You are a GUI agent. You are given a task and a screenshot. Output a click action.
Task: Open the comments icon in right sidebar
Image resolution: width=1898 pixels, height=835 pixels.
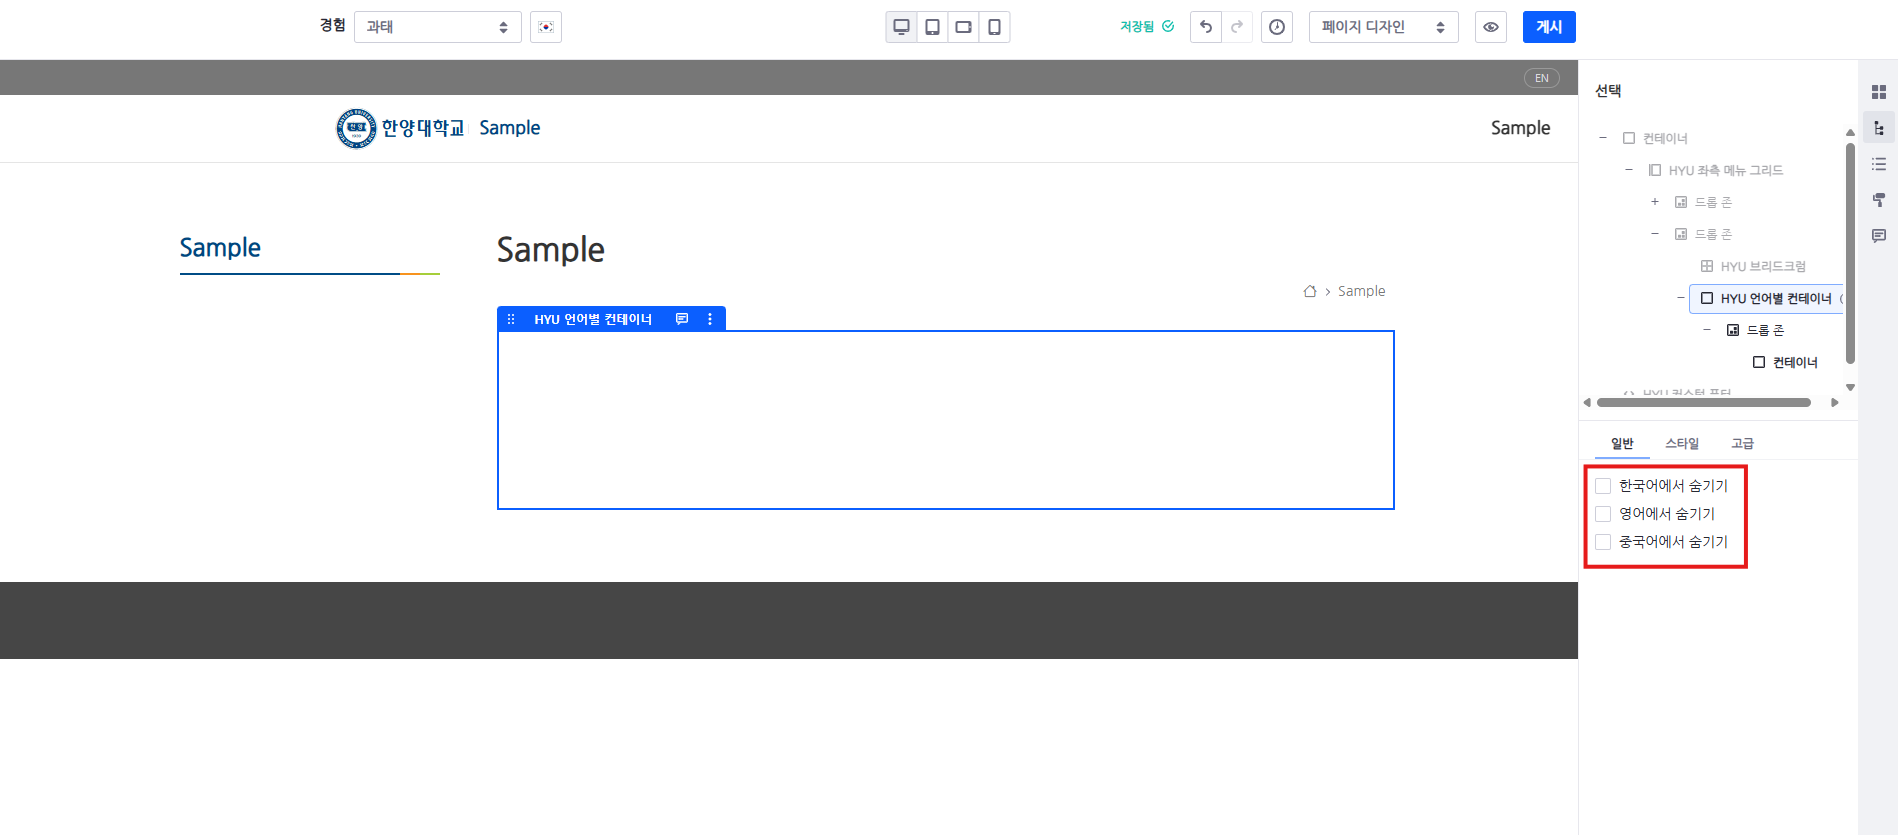(1878, 236)
